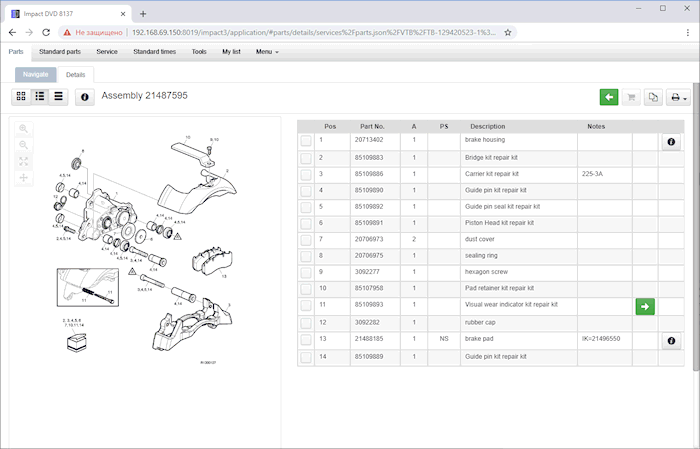Screen dimensions: 700x449
Task: Open info for brake pad row
Action: 670,341
